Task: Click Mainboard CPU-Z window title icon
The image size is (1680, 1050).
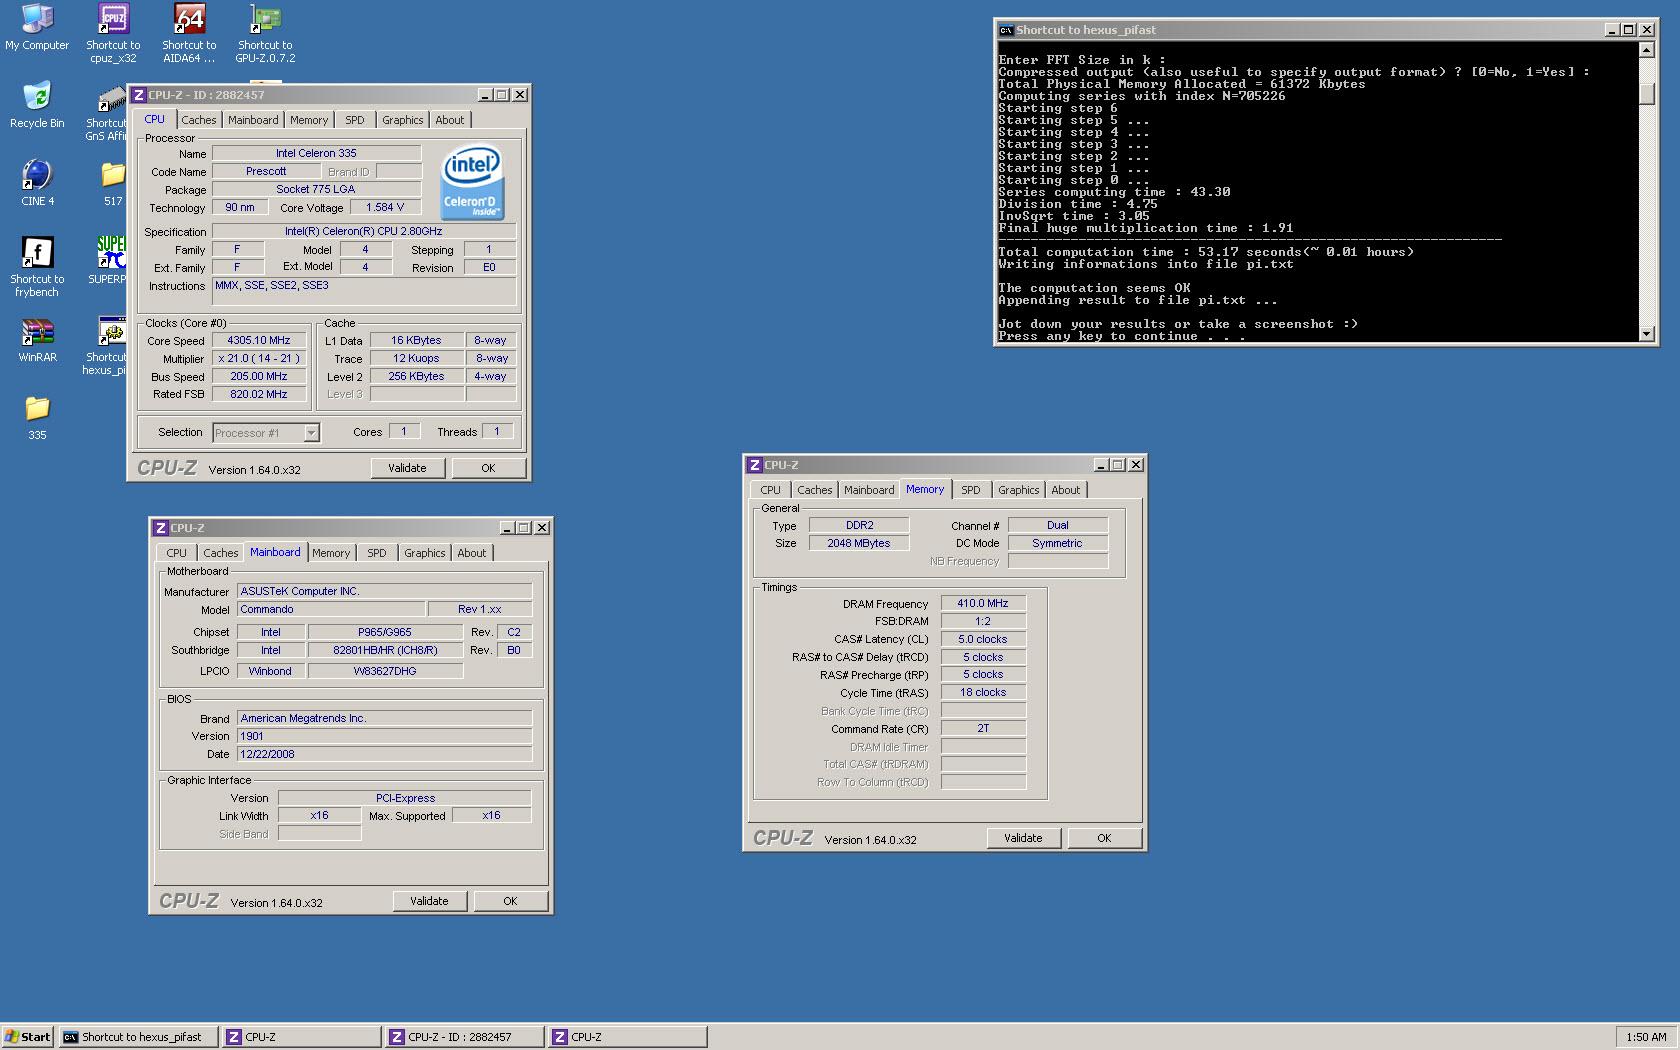Action: coord(161,528)
